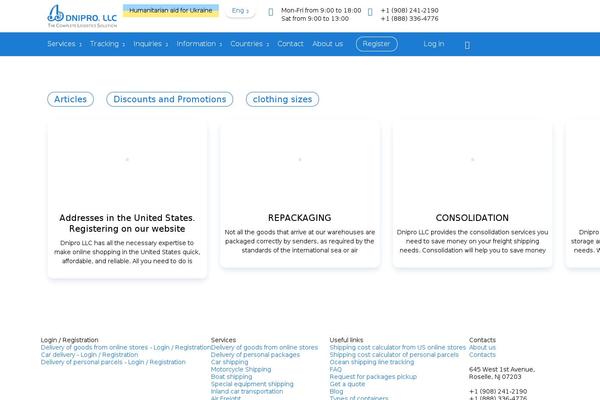The width and height of the screenshot is (600, 400).
Task: Click footer heading Login / Registration
Action: point(69,340)
